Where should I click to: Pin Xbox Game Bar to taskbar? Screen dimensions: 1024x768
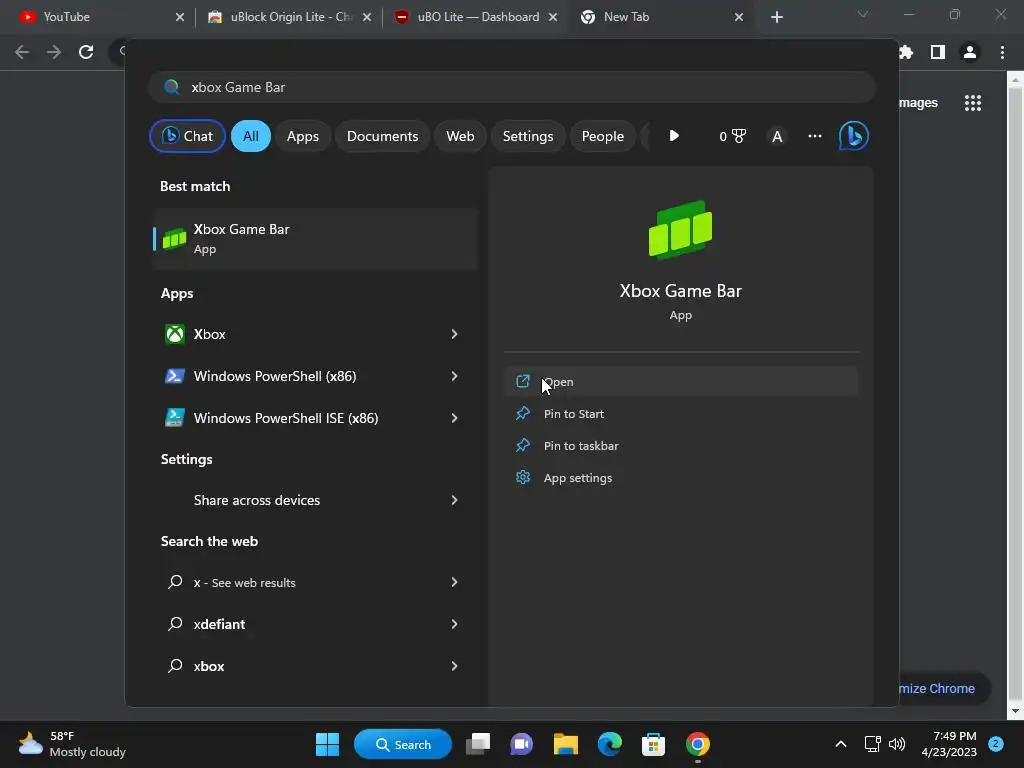[x=680, y=445]
